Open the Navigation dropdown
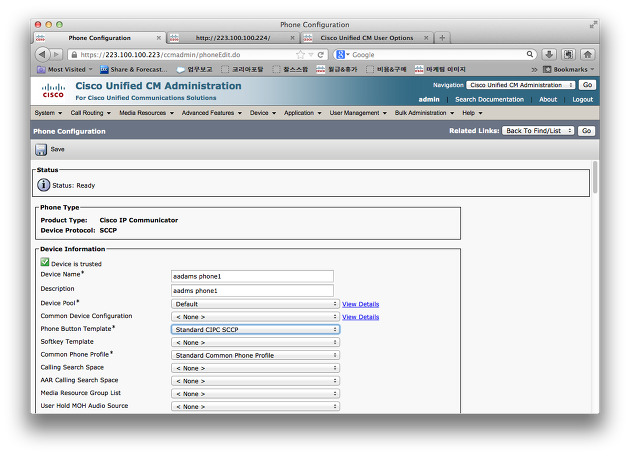The image size is (630, 456). point(521,85)
